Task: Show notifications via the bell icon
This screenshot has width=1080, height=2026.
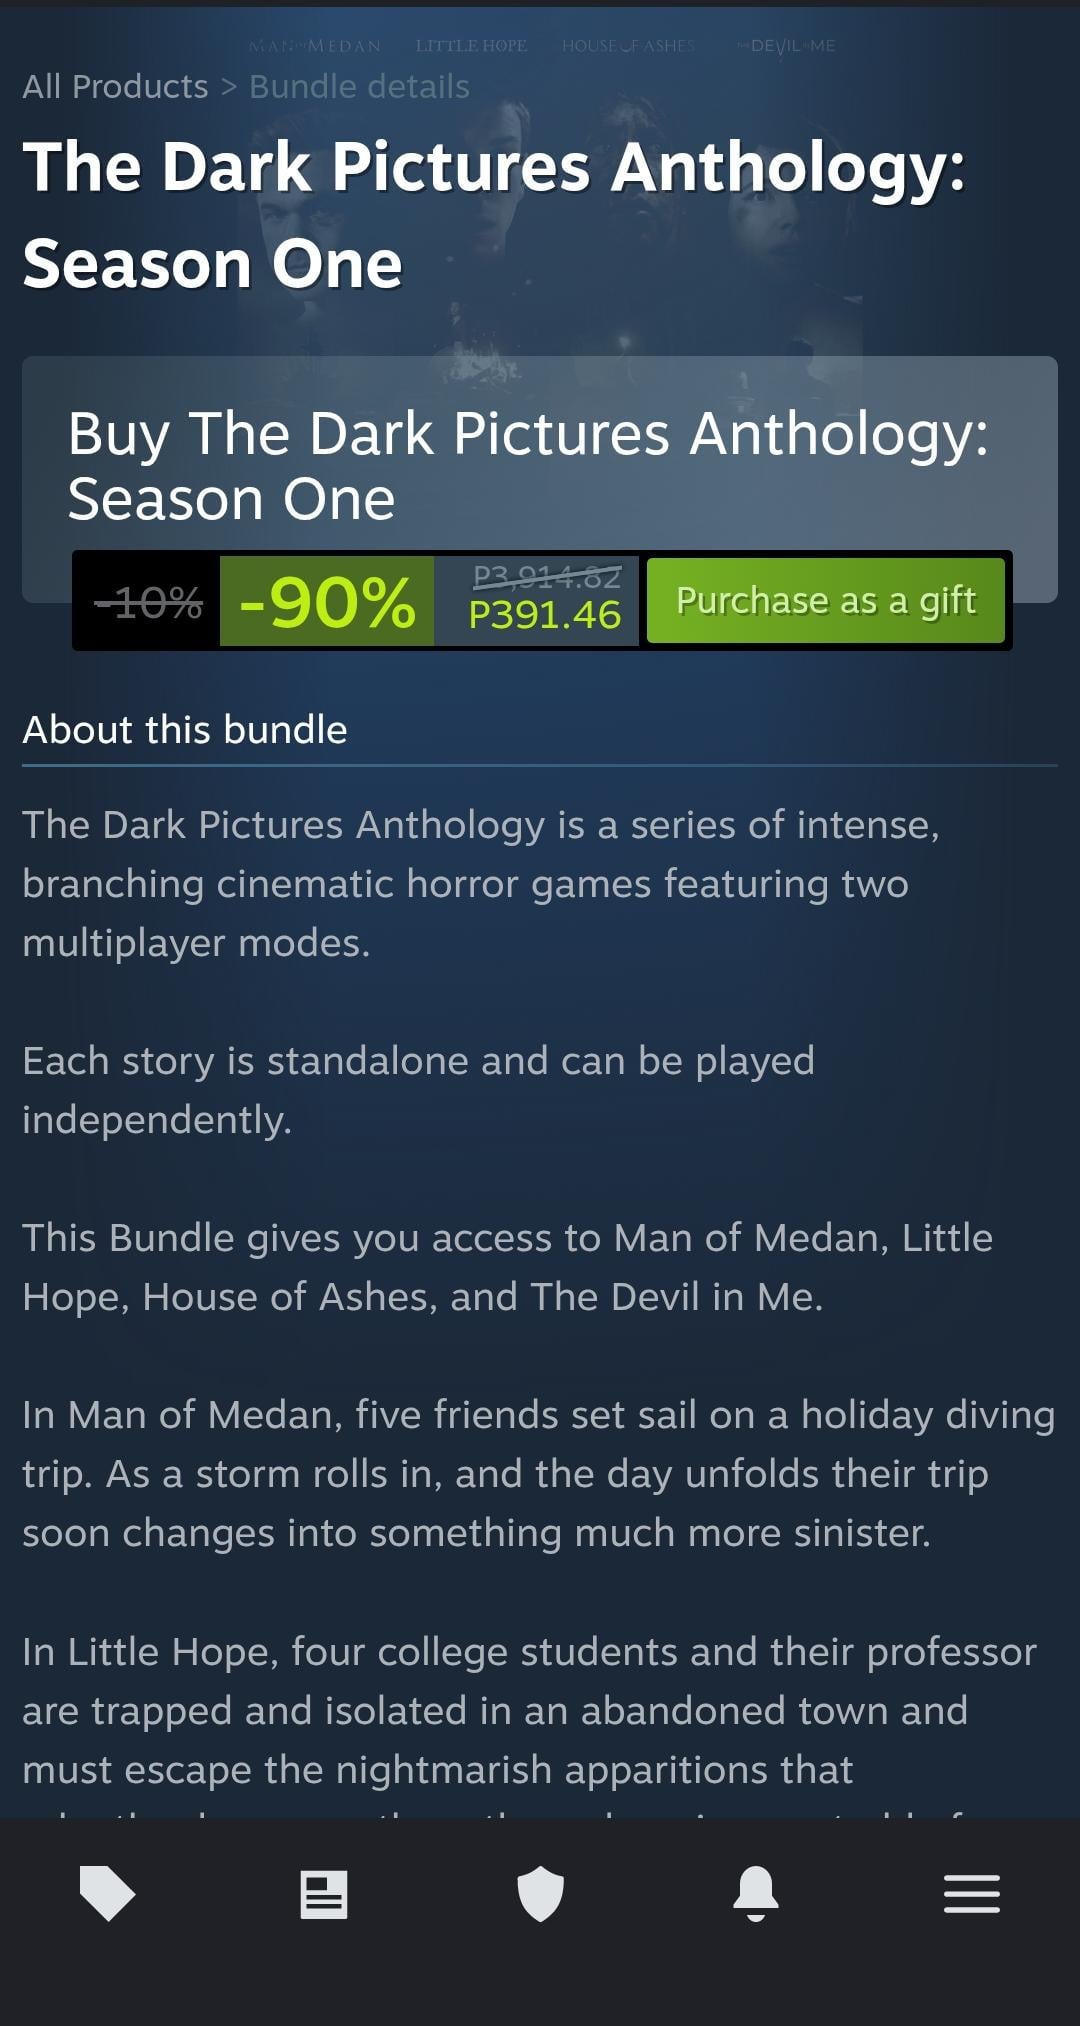Action: (x=756, y=1893)
